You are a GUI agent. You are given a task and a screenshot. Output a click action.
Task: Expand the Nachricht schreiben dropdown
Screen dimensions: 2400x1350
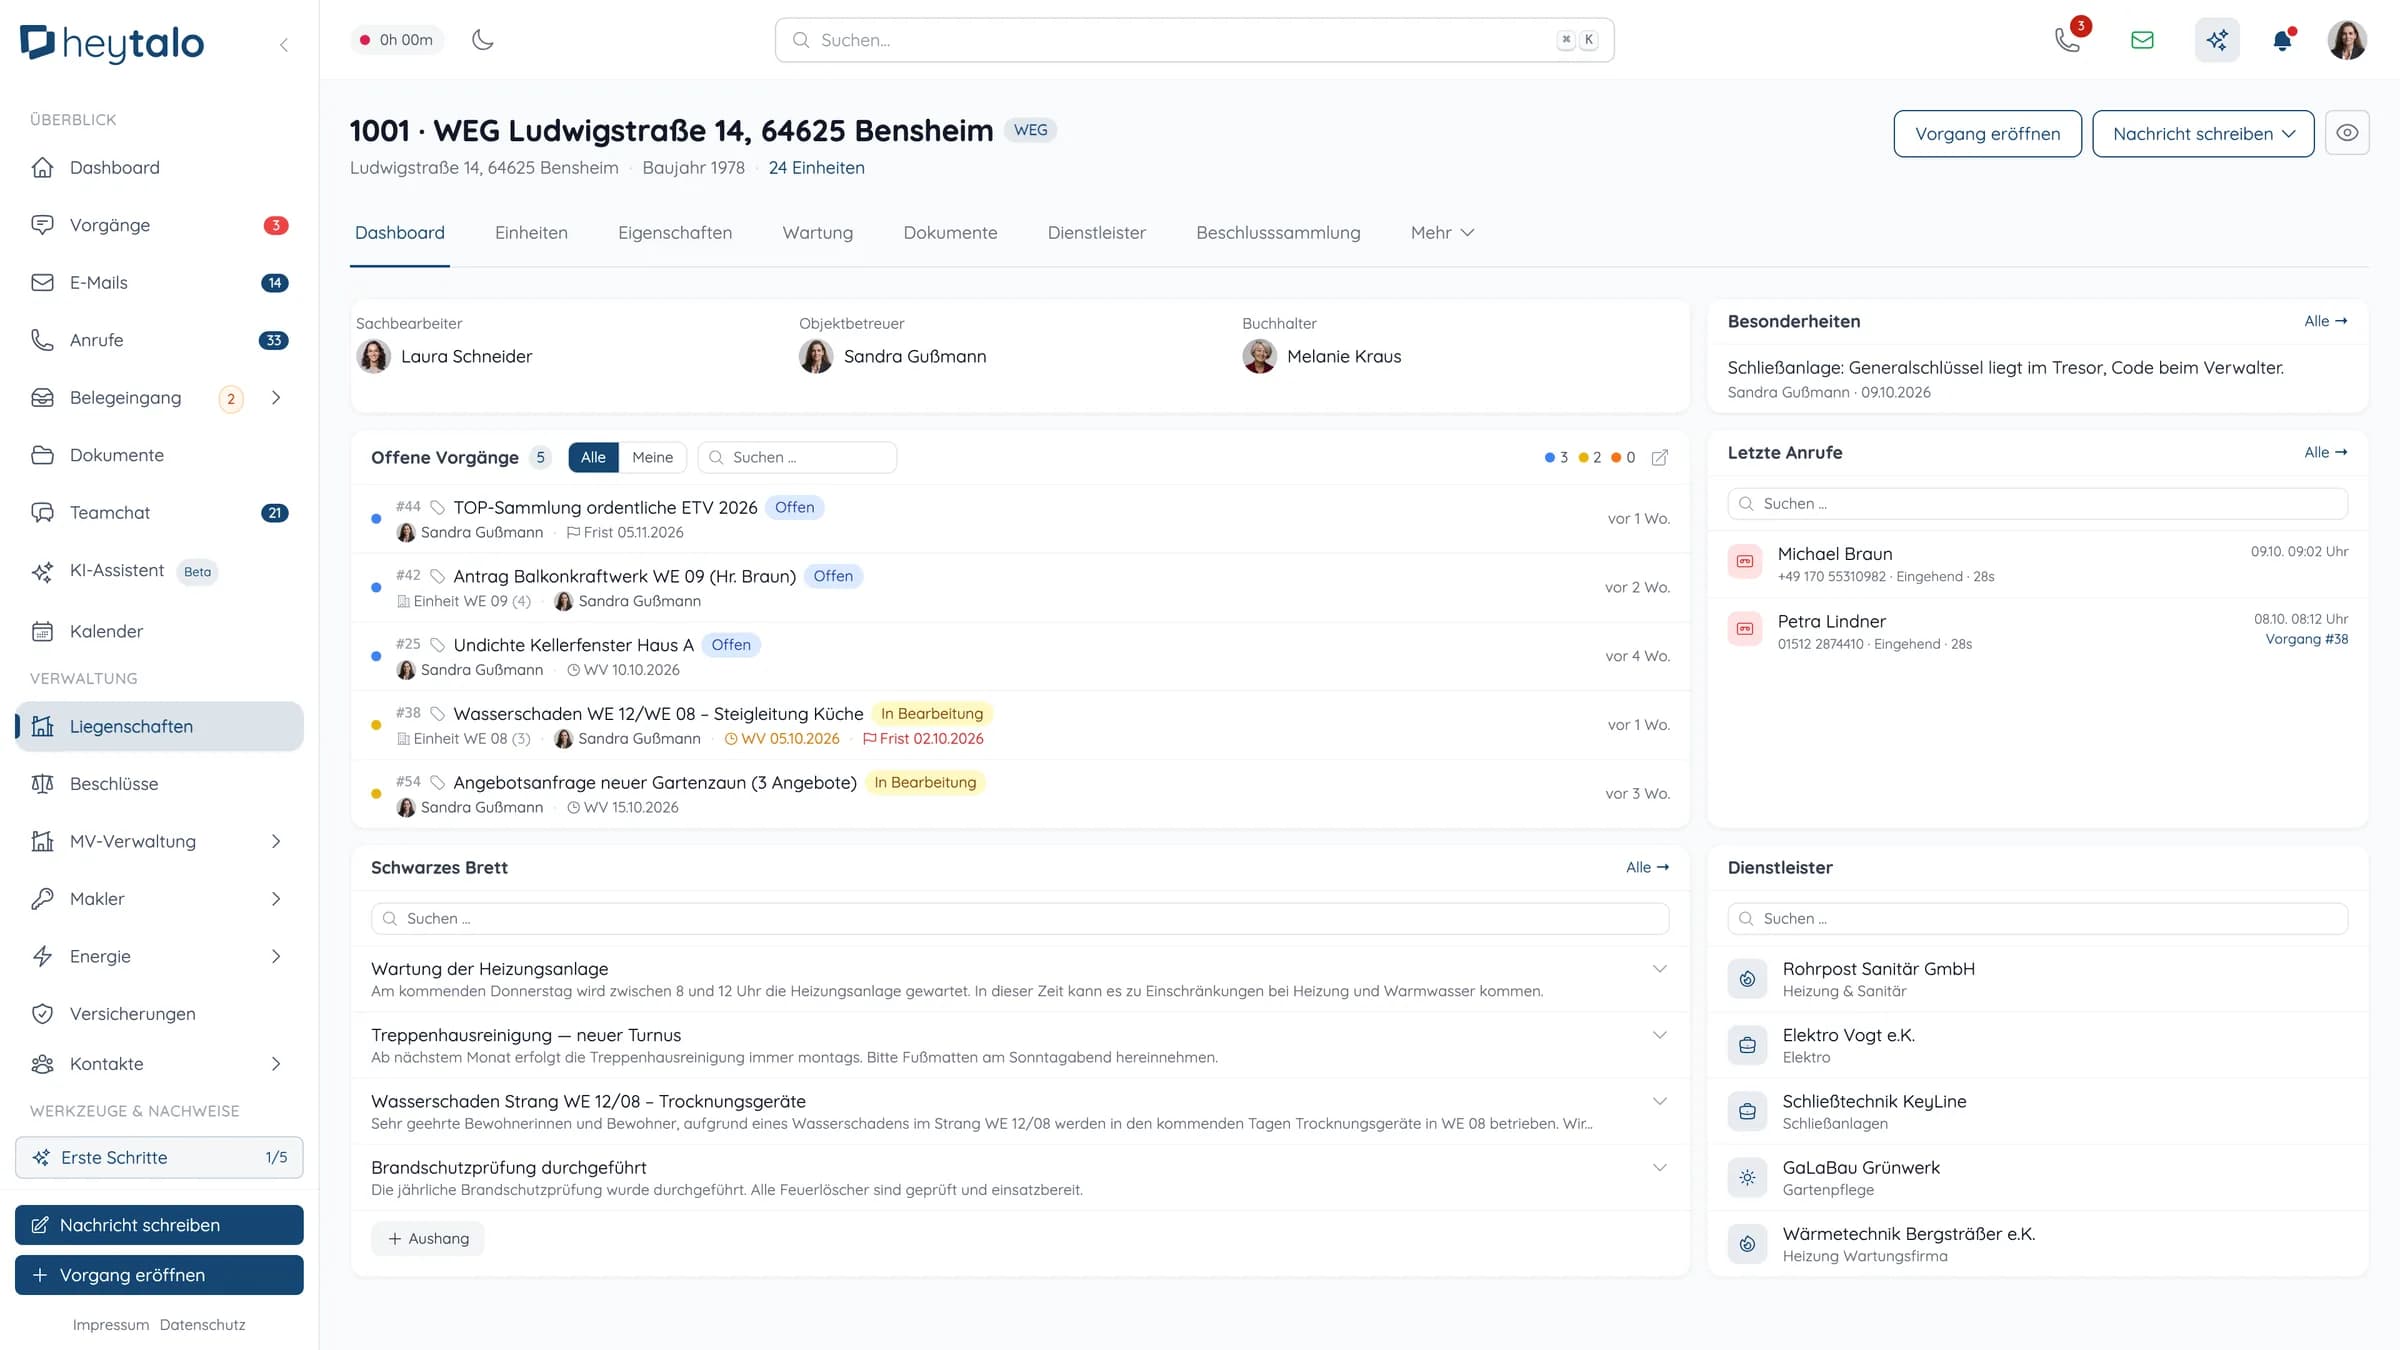point(2203,133)
